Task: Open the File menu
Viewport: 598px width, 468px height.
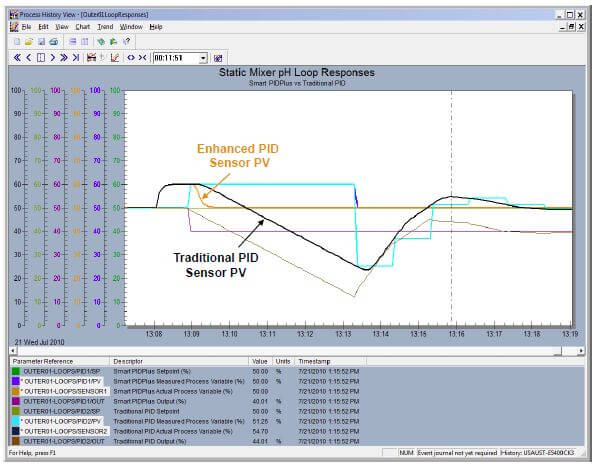Action: 26,27
